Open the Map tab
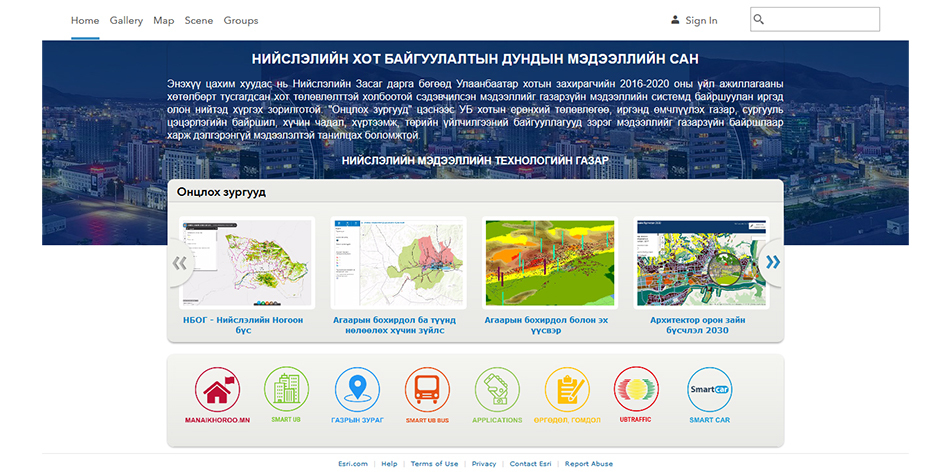This screenshot has height=475, width=950. 163,20
